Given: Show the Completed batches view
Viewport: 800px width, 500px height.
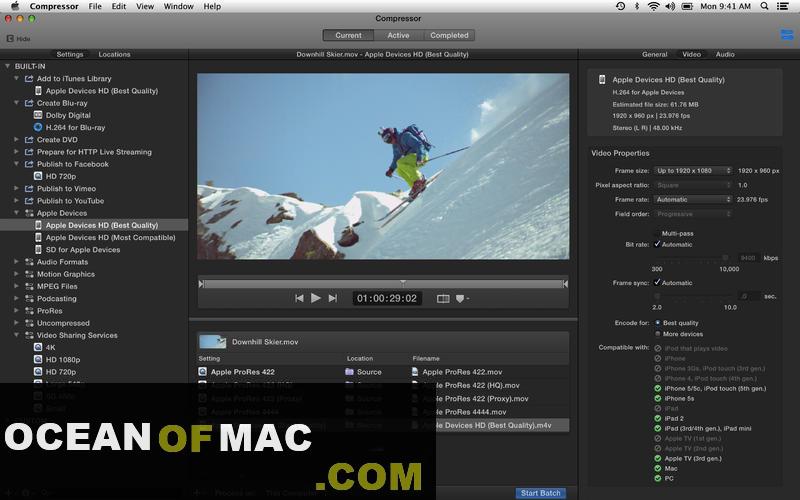Looking at the screenshot, I should pos(449,35).
